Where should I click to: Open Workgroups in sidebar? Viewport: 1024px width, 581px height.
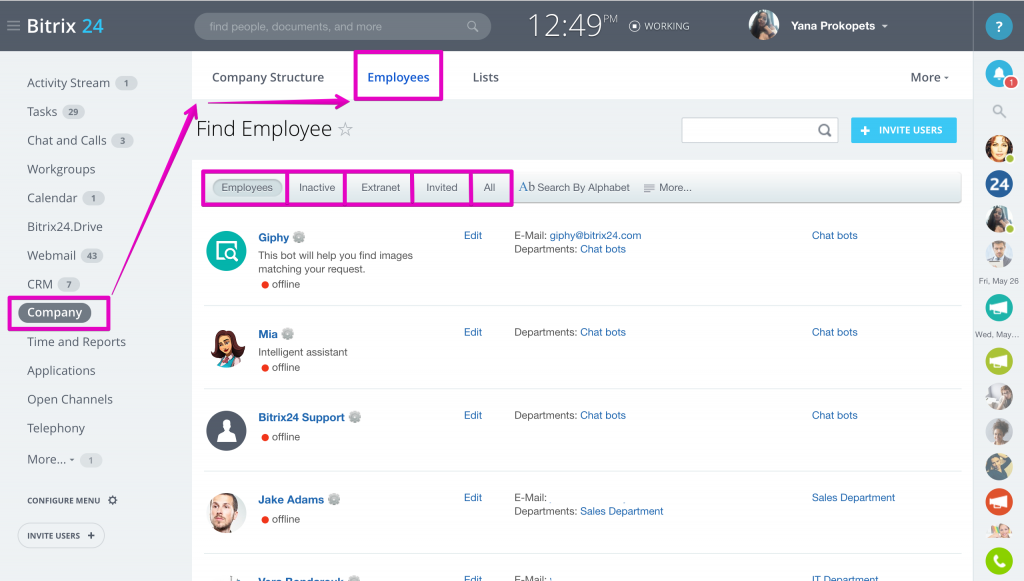[61, 169]
